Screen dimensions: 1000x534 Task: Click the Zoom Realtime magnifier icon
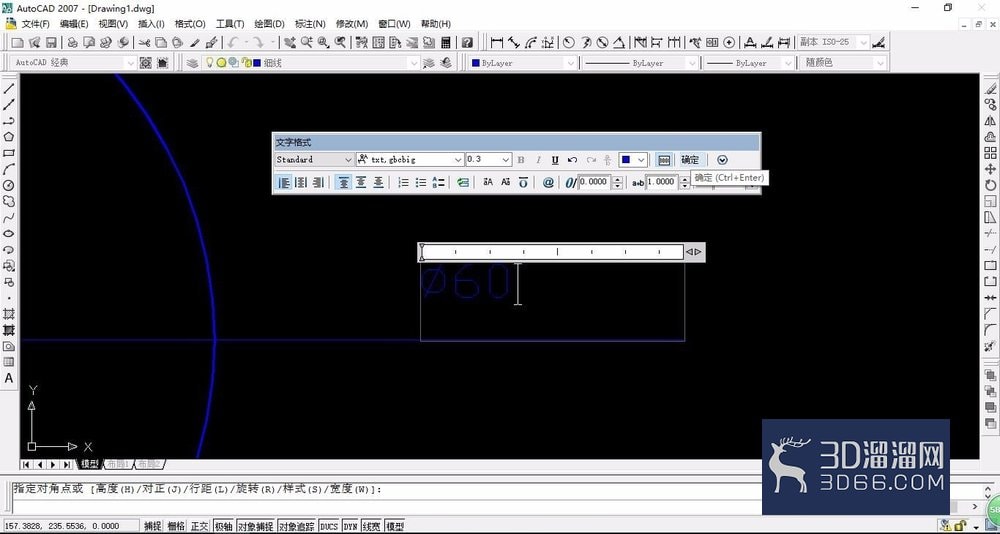tap(307, 43)
